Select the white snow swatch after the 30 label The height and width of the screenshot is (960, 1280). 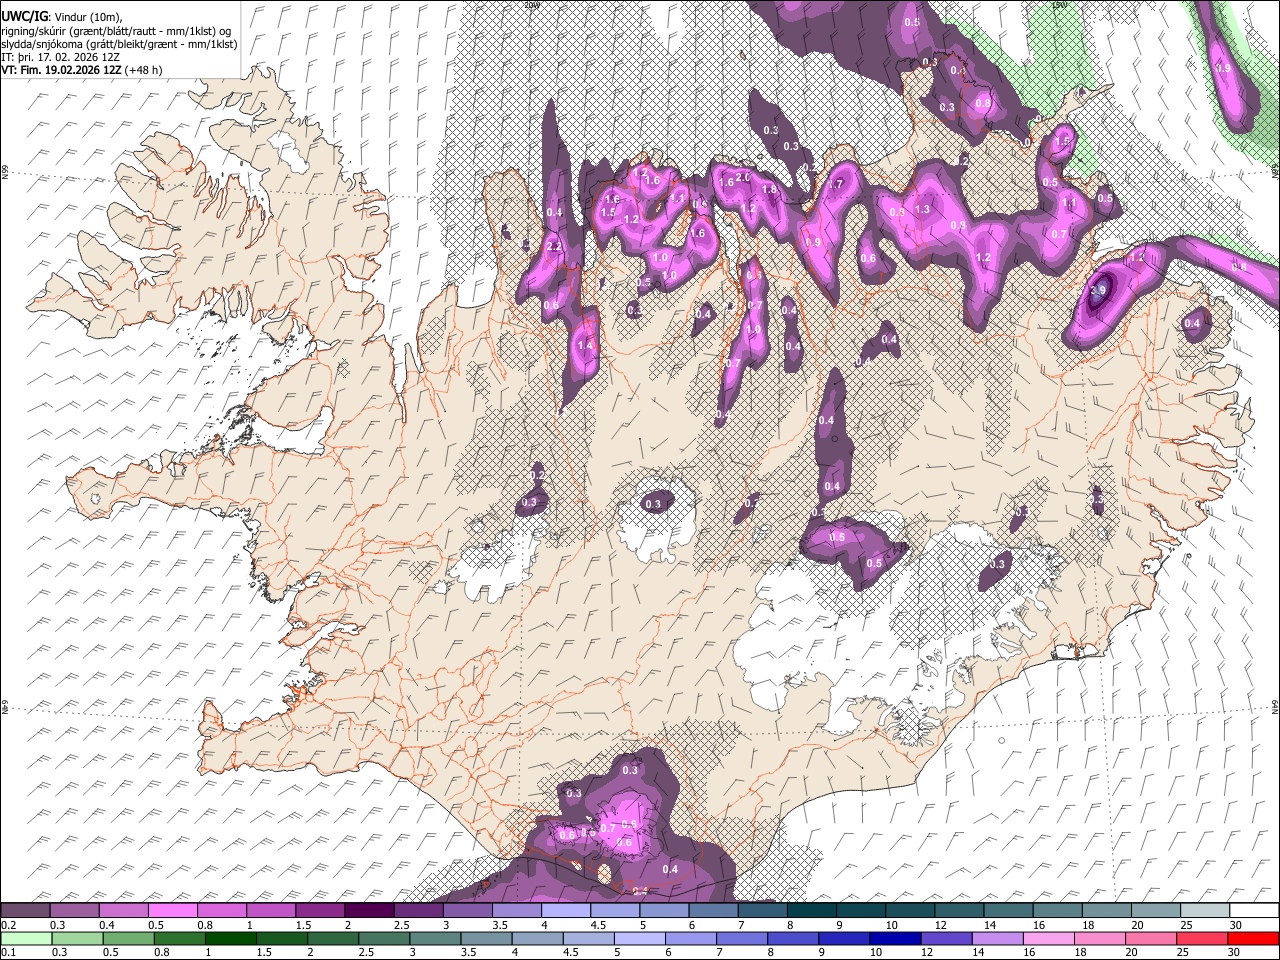(1255, 911)
